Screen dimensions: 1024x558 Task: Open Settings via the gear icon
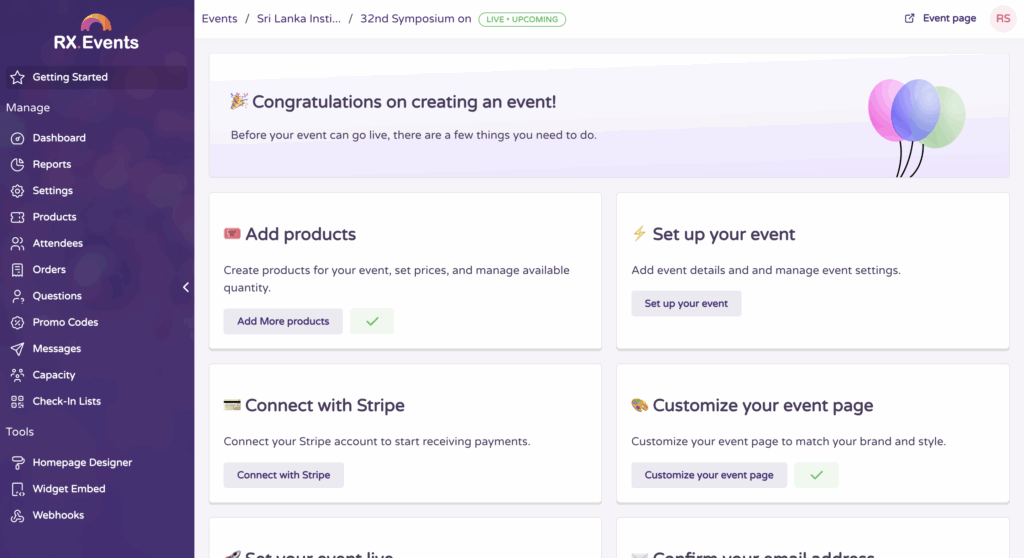[x=17, y=191]
